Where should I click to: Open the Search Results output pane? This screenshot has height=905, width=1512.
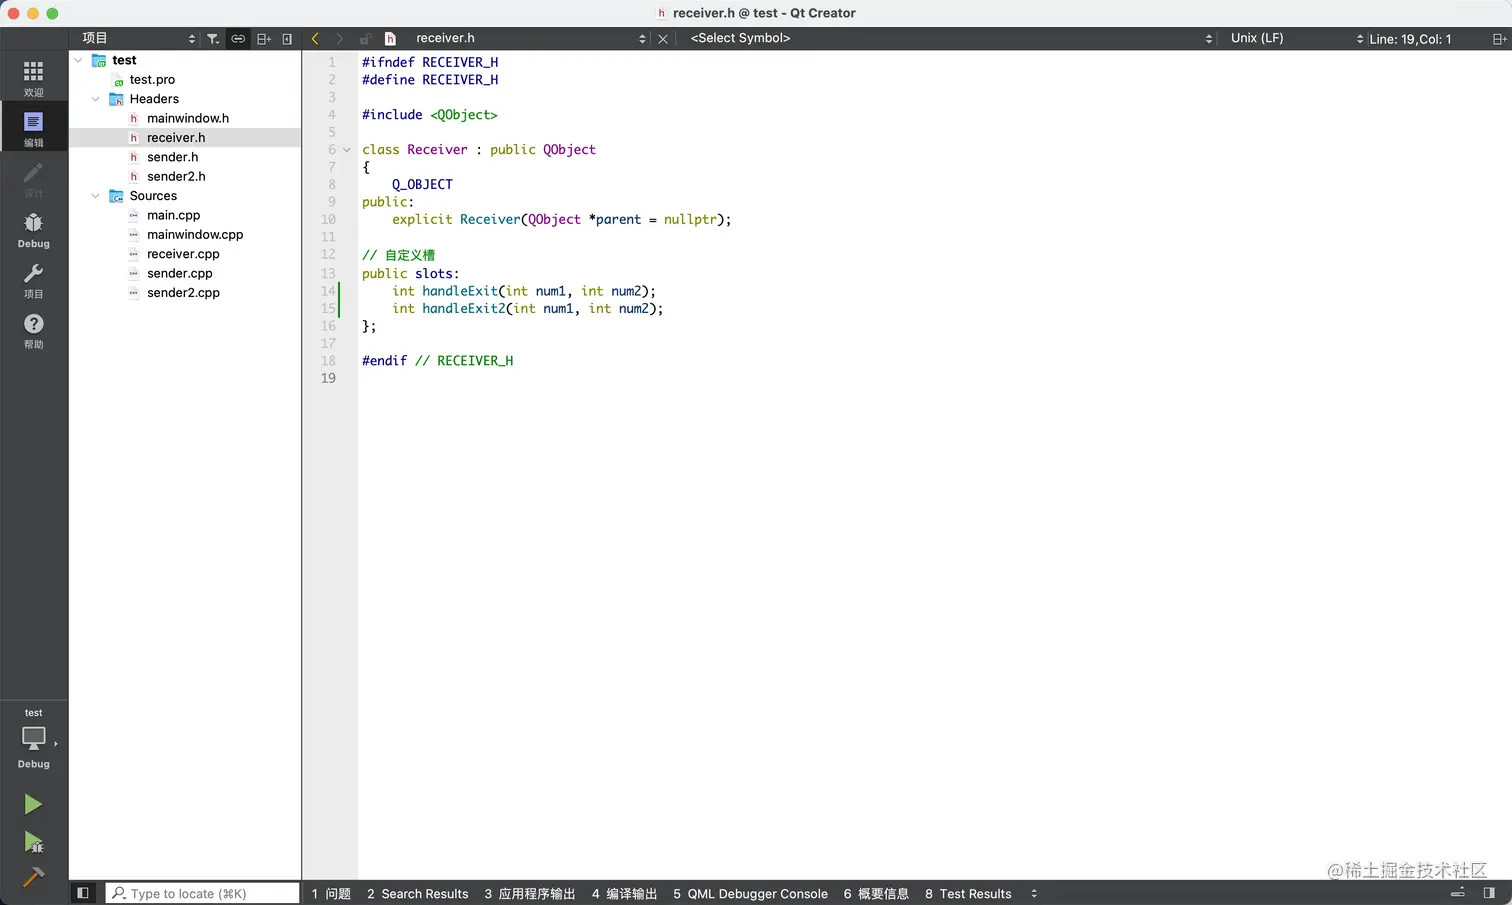(x=417, y=894)
